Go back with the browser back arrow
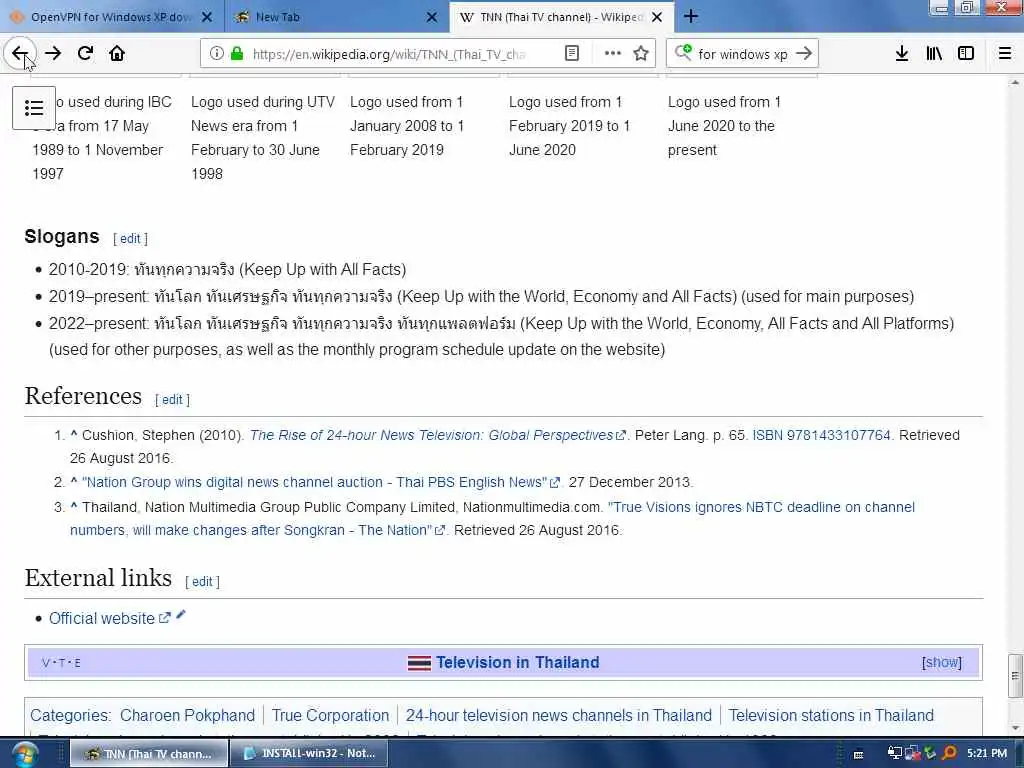The width and height of the screenshot is (1024, 768). tap(20, 54)
